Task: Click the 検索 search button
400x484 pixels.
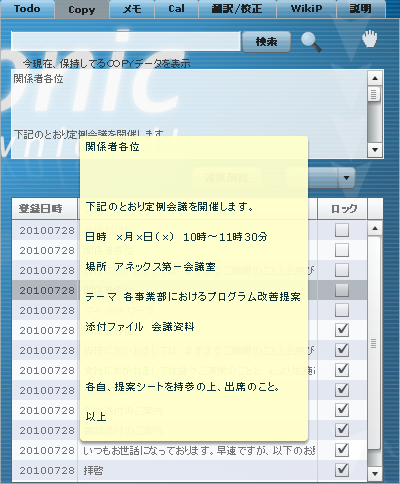Action: (x=266, y=42)
